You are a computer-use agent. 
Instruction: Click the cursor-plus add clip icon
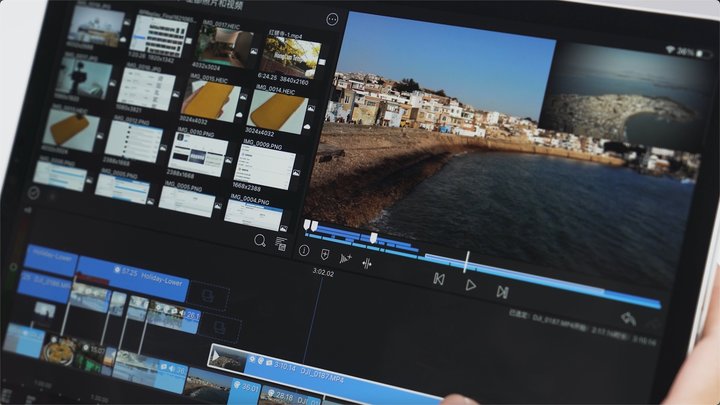[345, 258]
